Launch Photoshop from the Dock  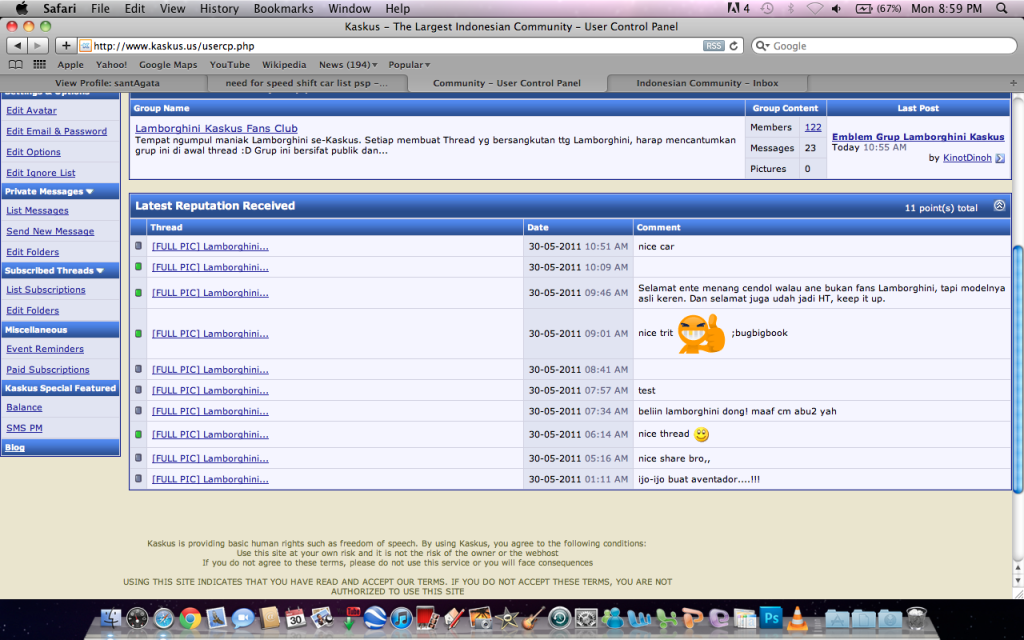(771, 618)
